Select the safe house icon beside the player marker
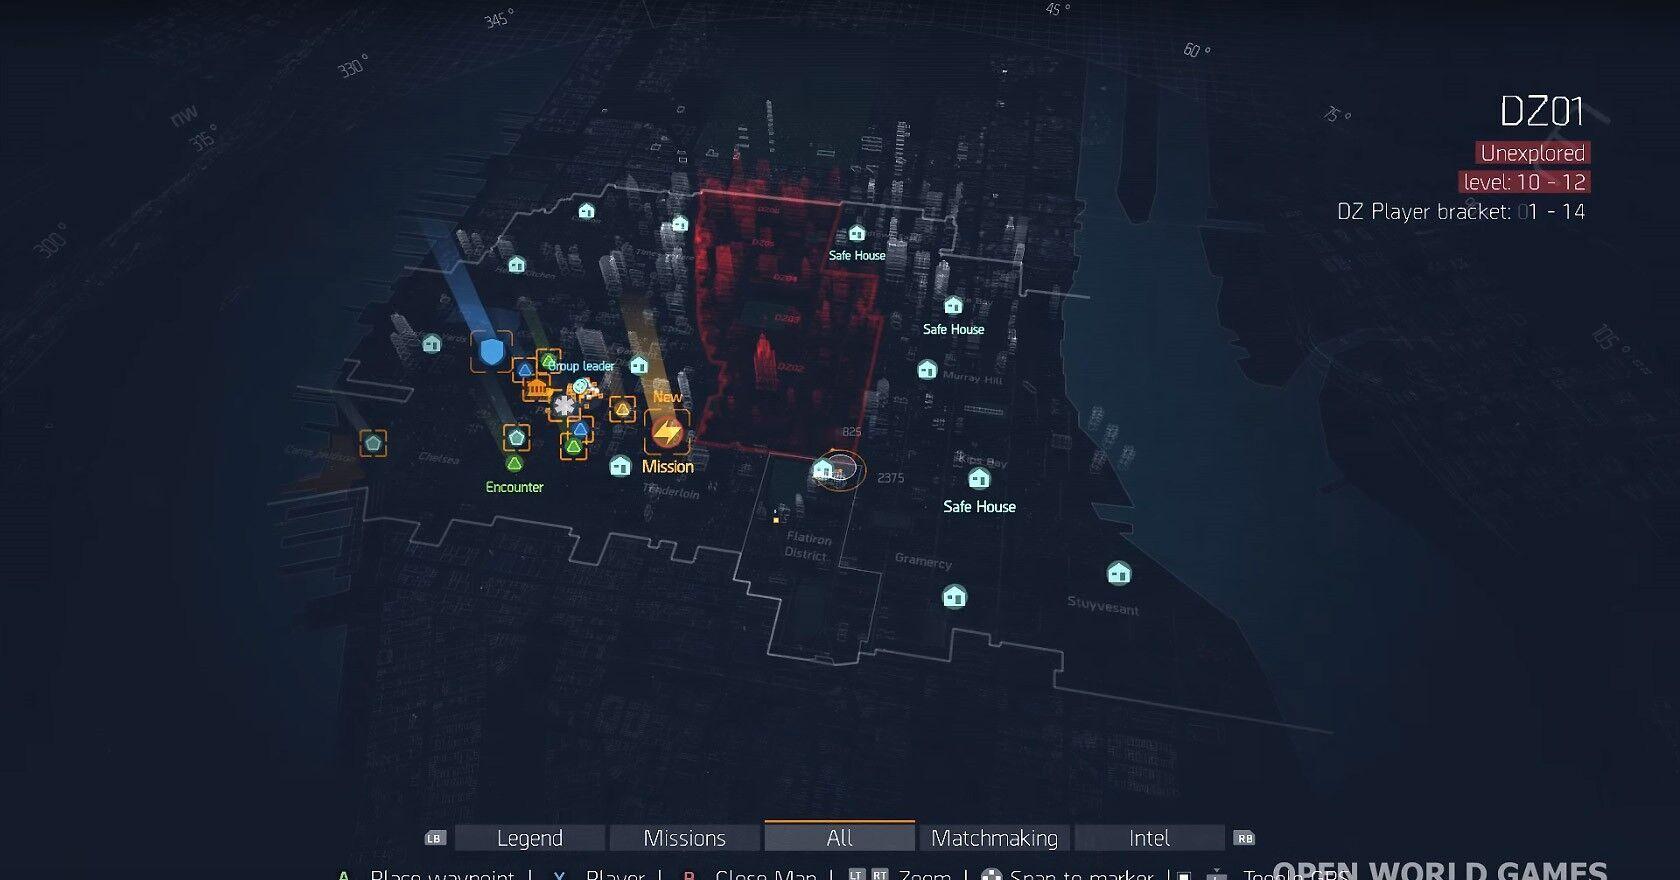 click(823, 469)
